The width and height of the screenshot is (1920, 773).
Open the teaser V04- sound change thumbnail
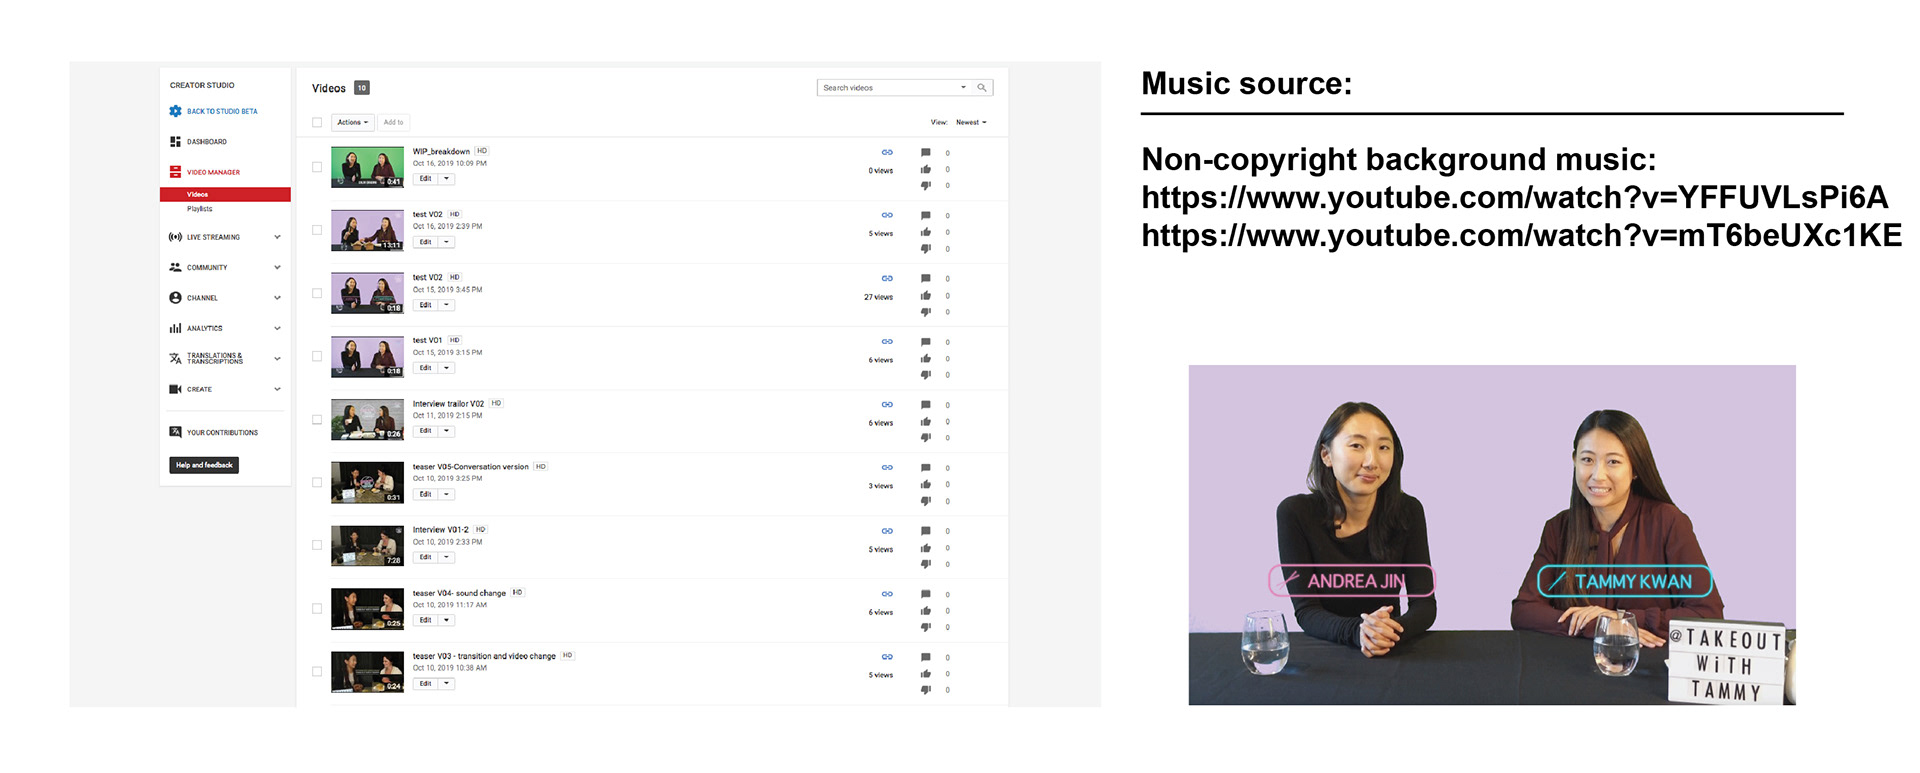(x=367, y=608)
